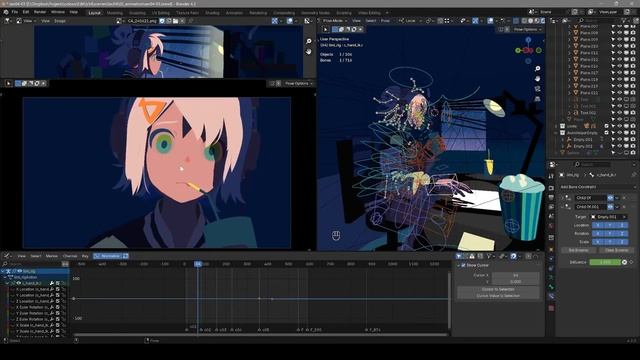640x360 pixels.
Task: Hide Empty.001 with its eye icon
Action: point(620,140)
